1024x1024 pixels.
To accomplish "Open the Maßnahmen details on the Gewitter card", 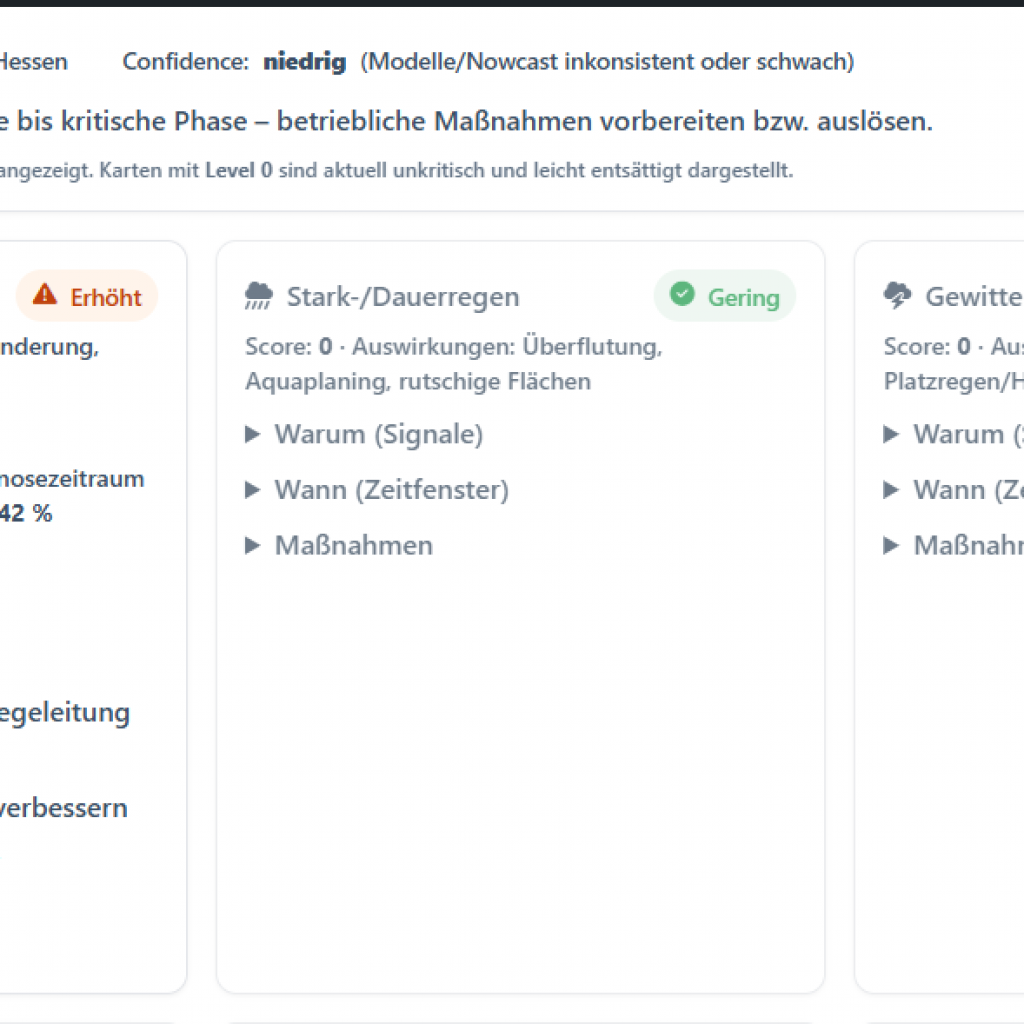I will click(965, 545).
